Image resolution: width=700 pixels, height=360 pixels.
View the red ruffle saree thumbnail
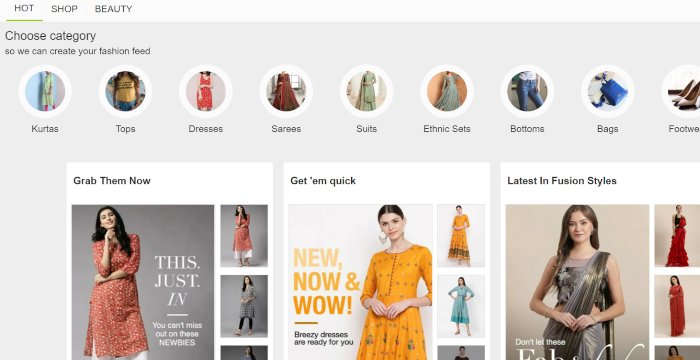pyautogui.click(x=677, y=236)
